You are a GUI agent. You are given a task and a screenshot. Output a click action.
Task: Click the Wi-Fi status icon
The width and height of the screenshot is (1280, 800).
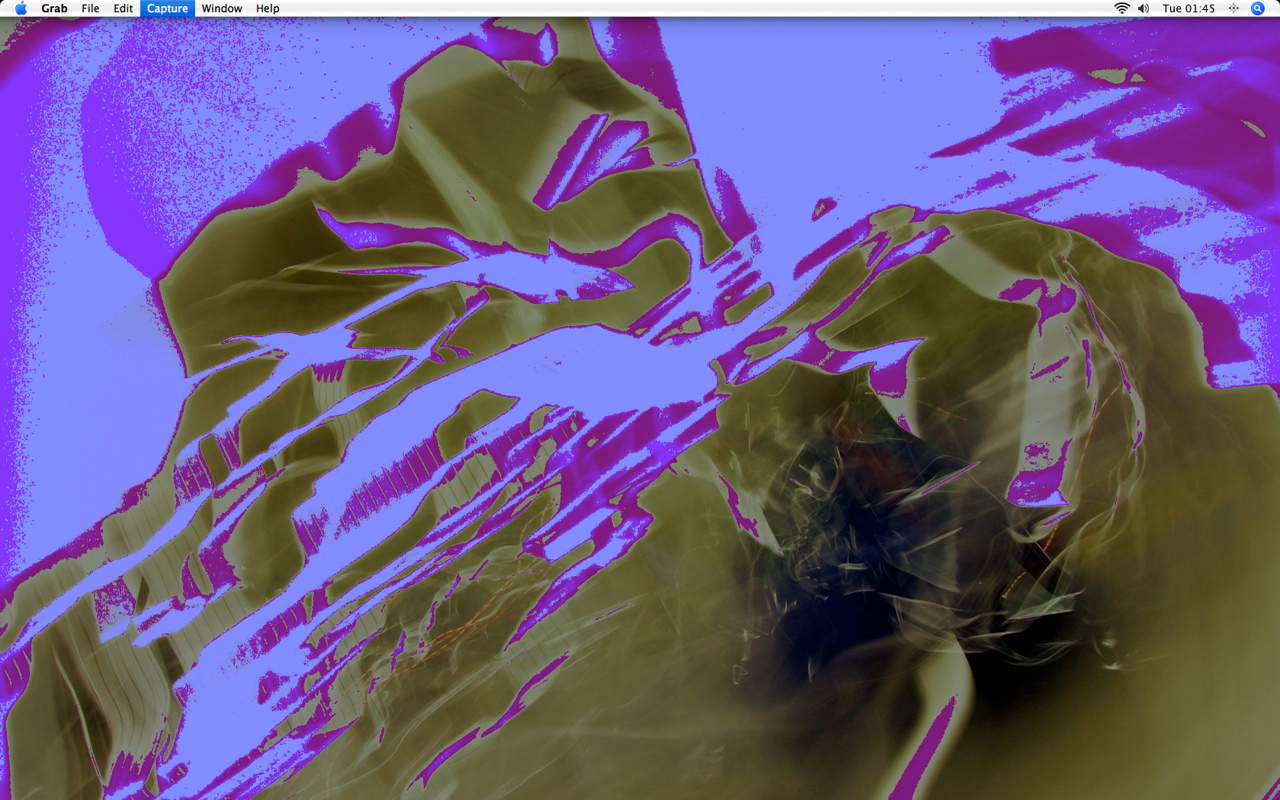click(1122, 8)
